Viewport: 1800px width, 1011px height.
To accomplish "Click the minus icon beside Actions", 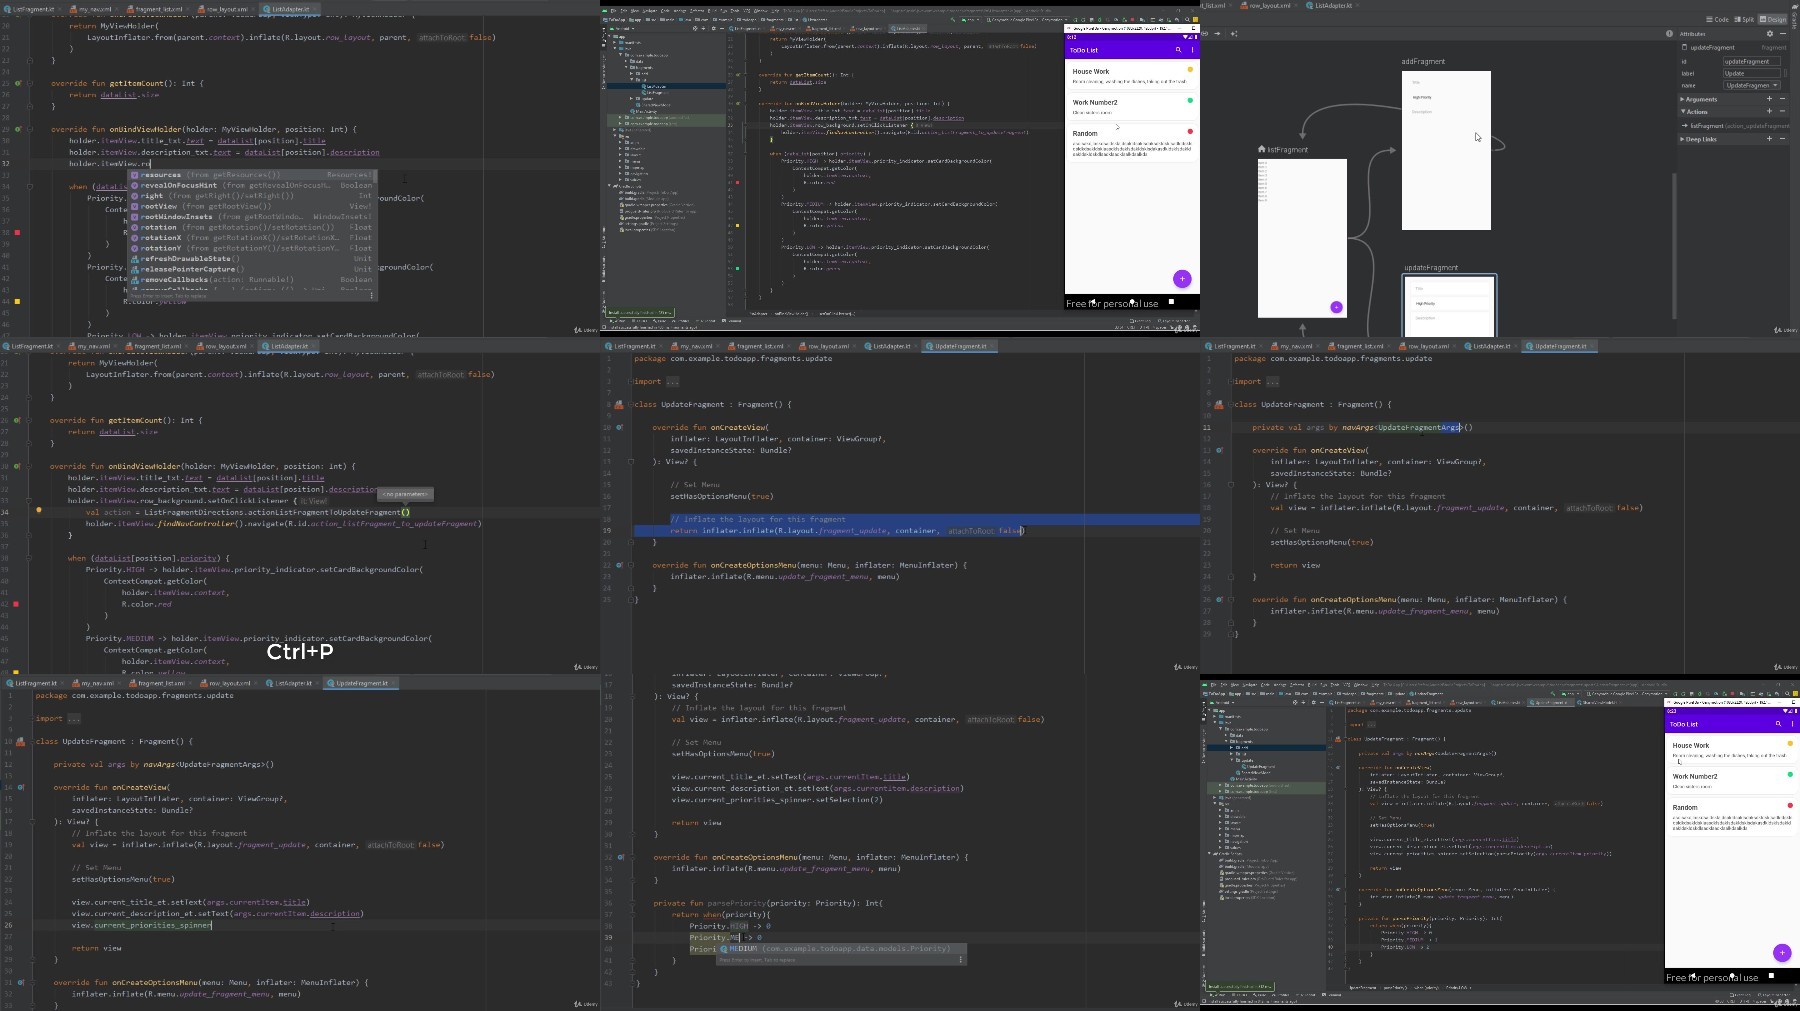I will tap(1783, 111).
